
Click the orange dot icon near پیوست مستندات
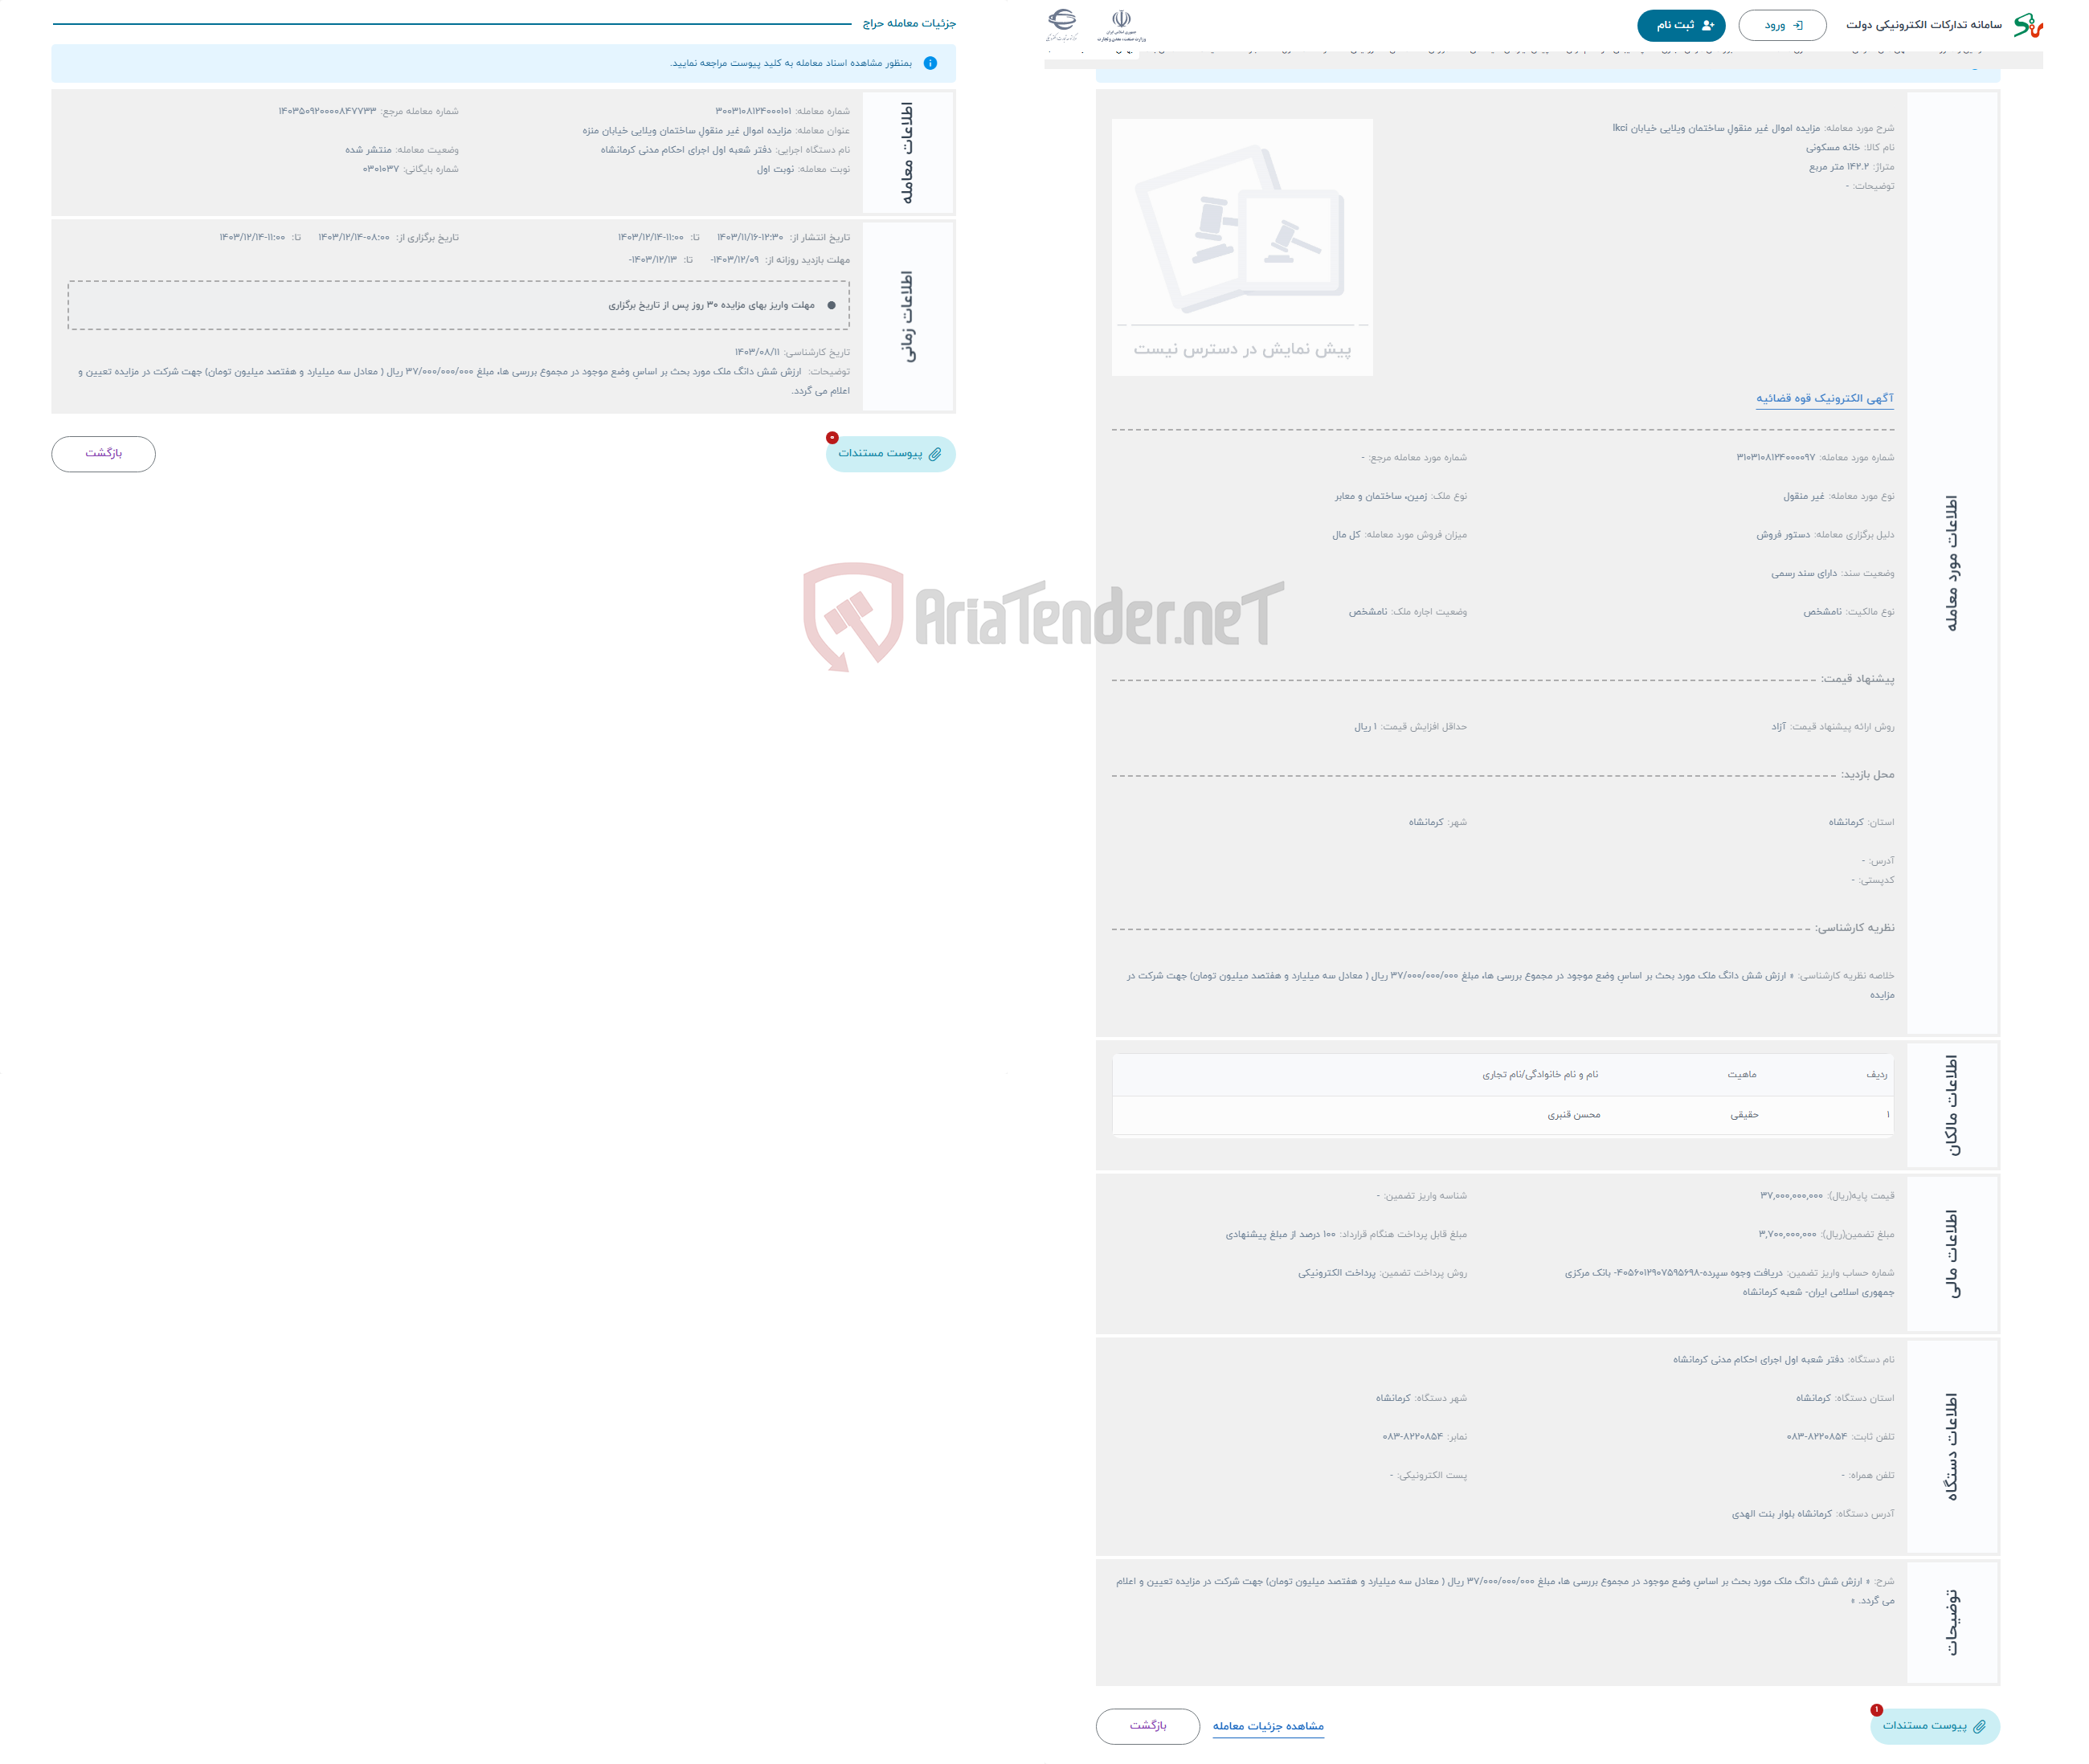click(831, 441)
